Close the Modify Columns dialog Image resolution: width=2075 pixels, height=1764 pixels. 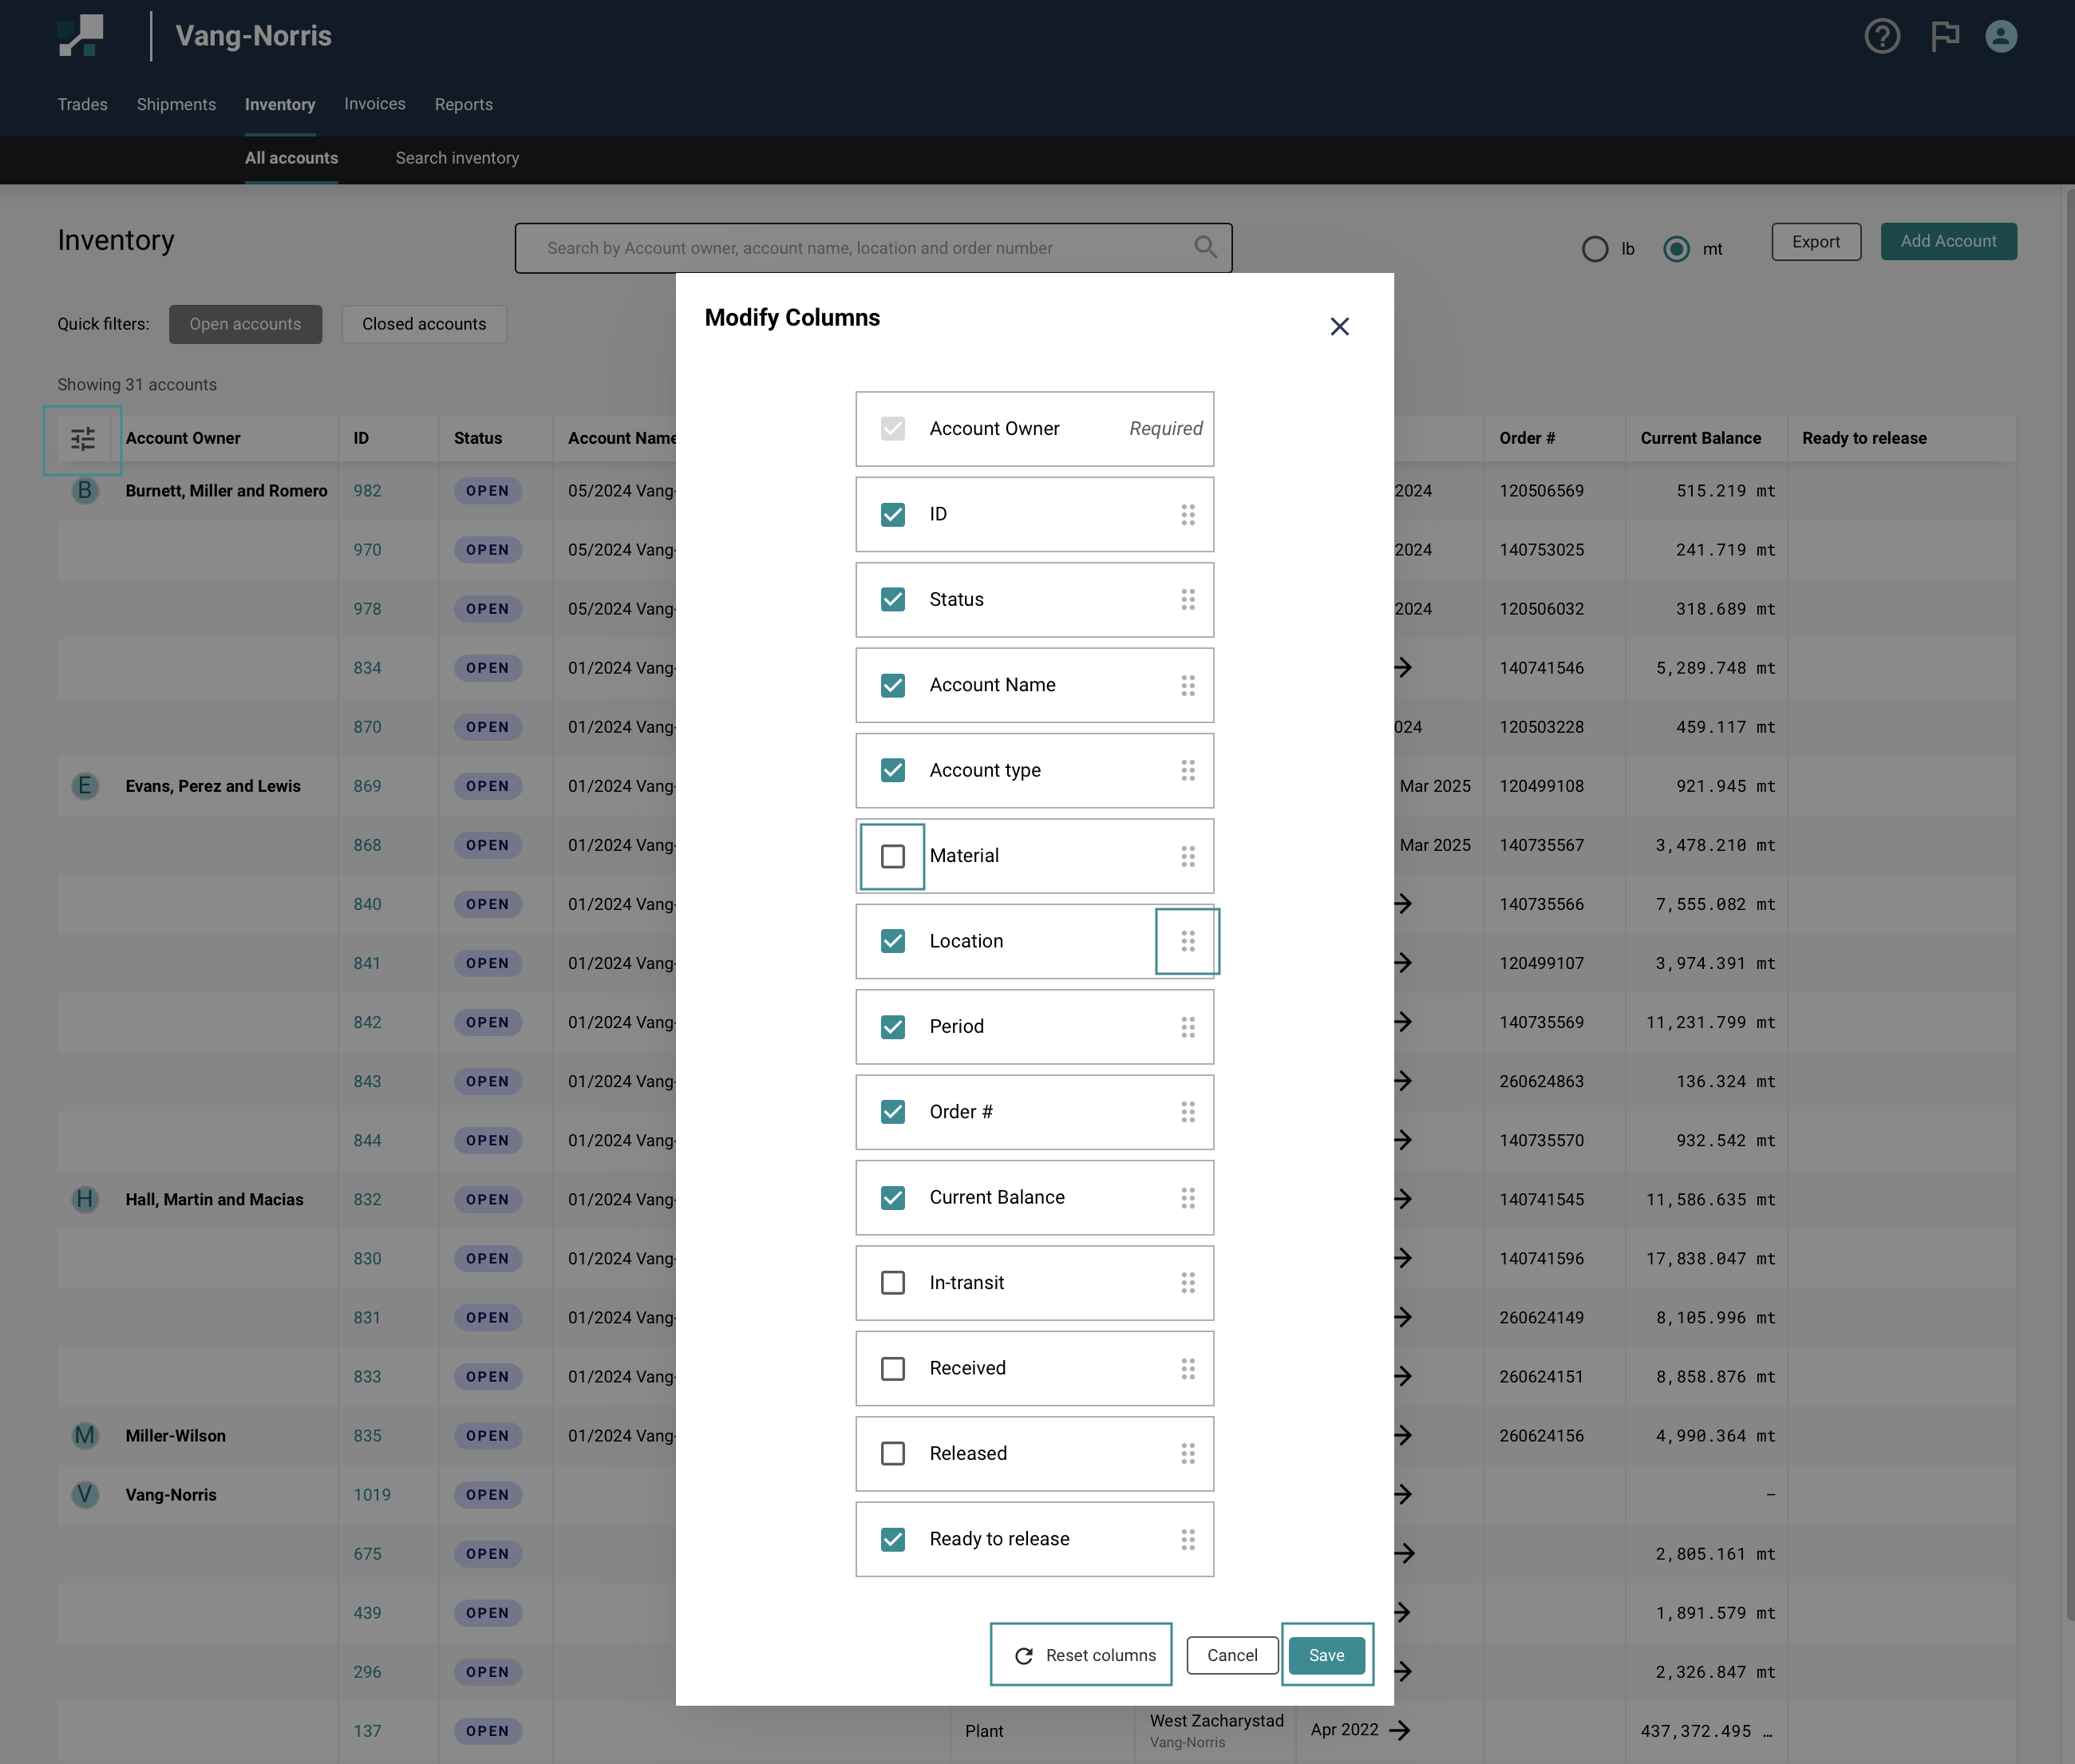(1339, 327)
